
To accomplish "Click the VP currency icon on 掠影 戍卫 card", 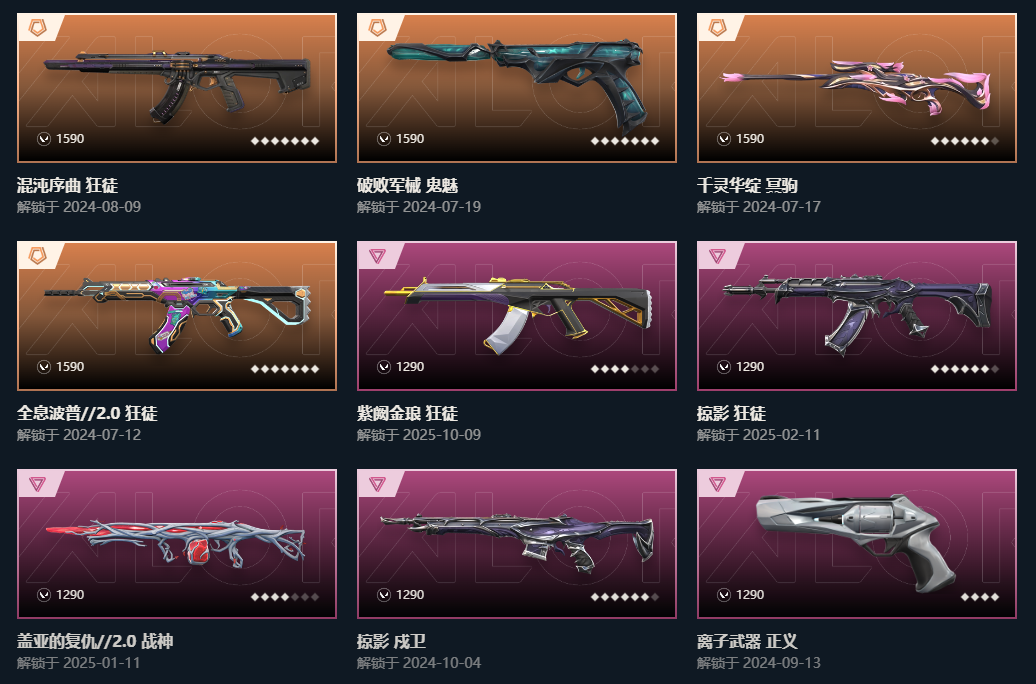I will [384, 595].
